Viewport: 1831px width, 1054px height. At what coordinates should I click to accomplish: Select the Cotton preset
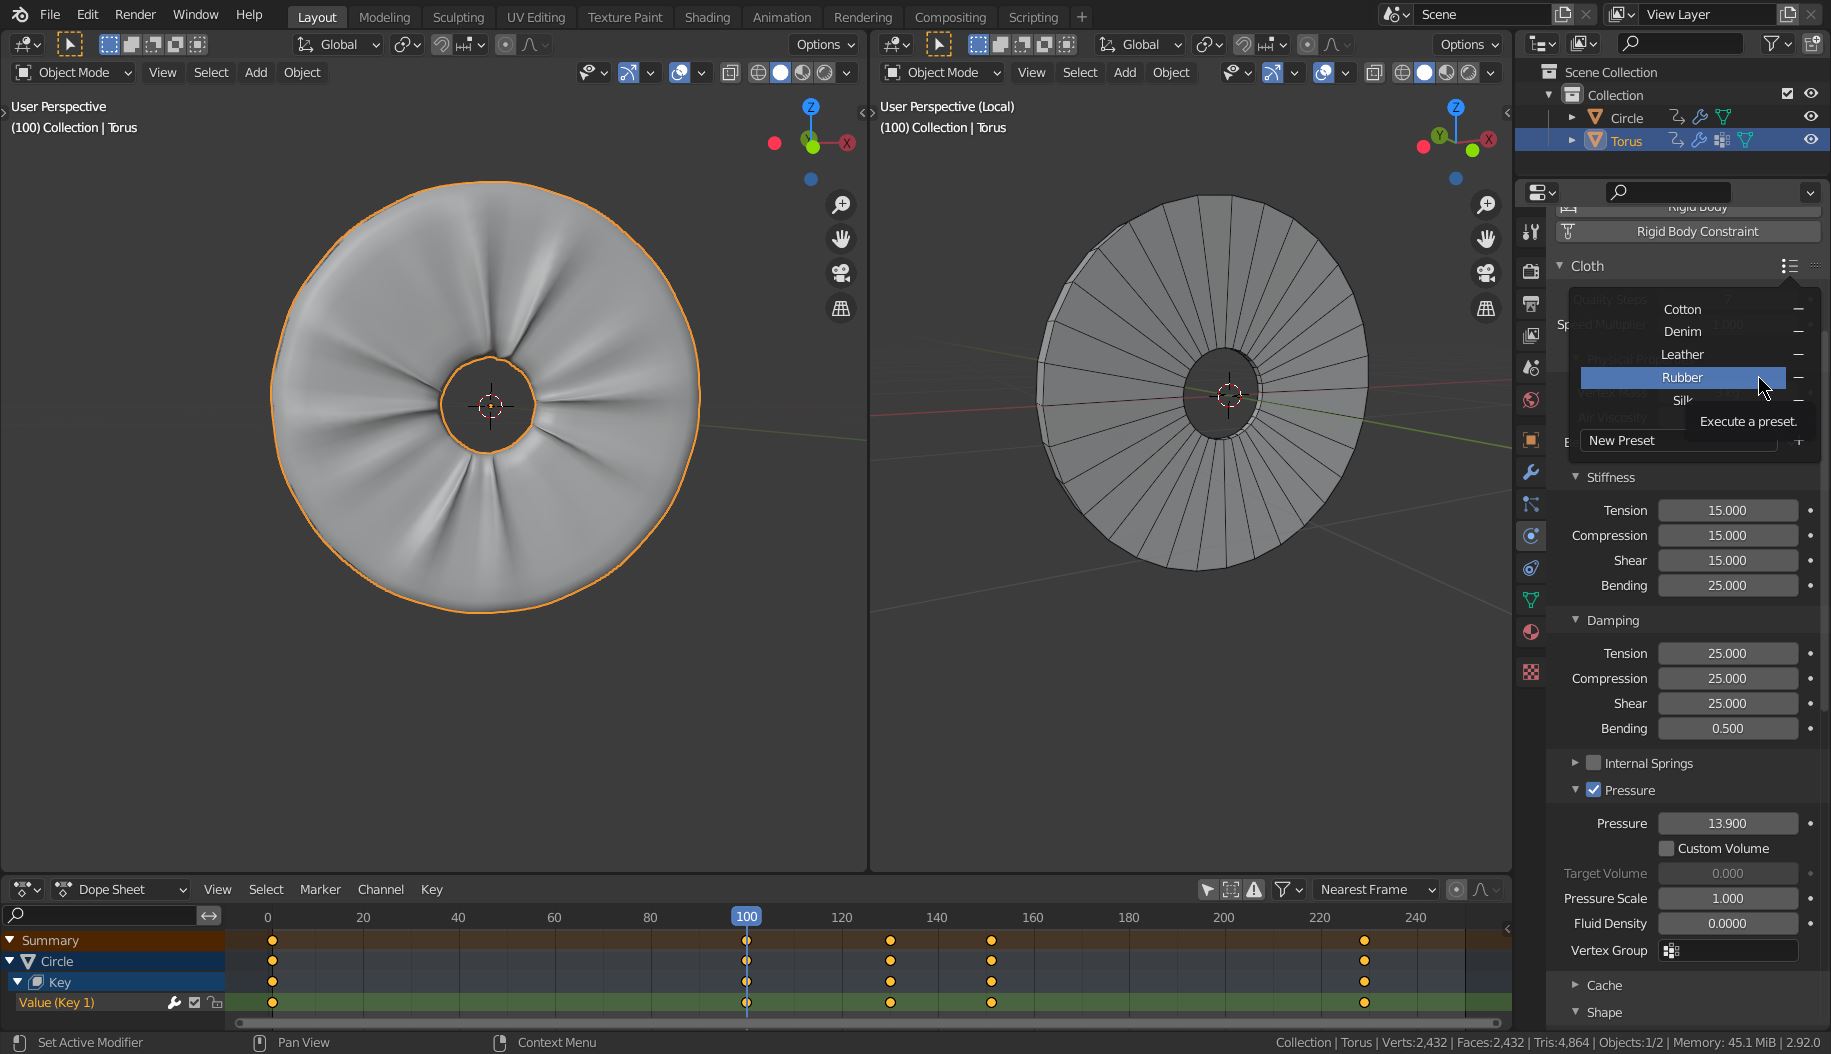tap(1682, 309)
